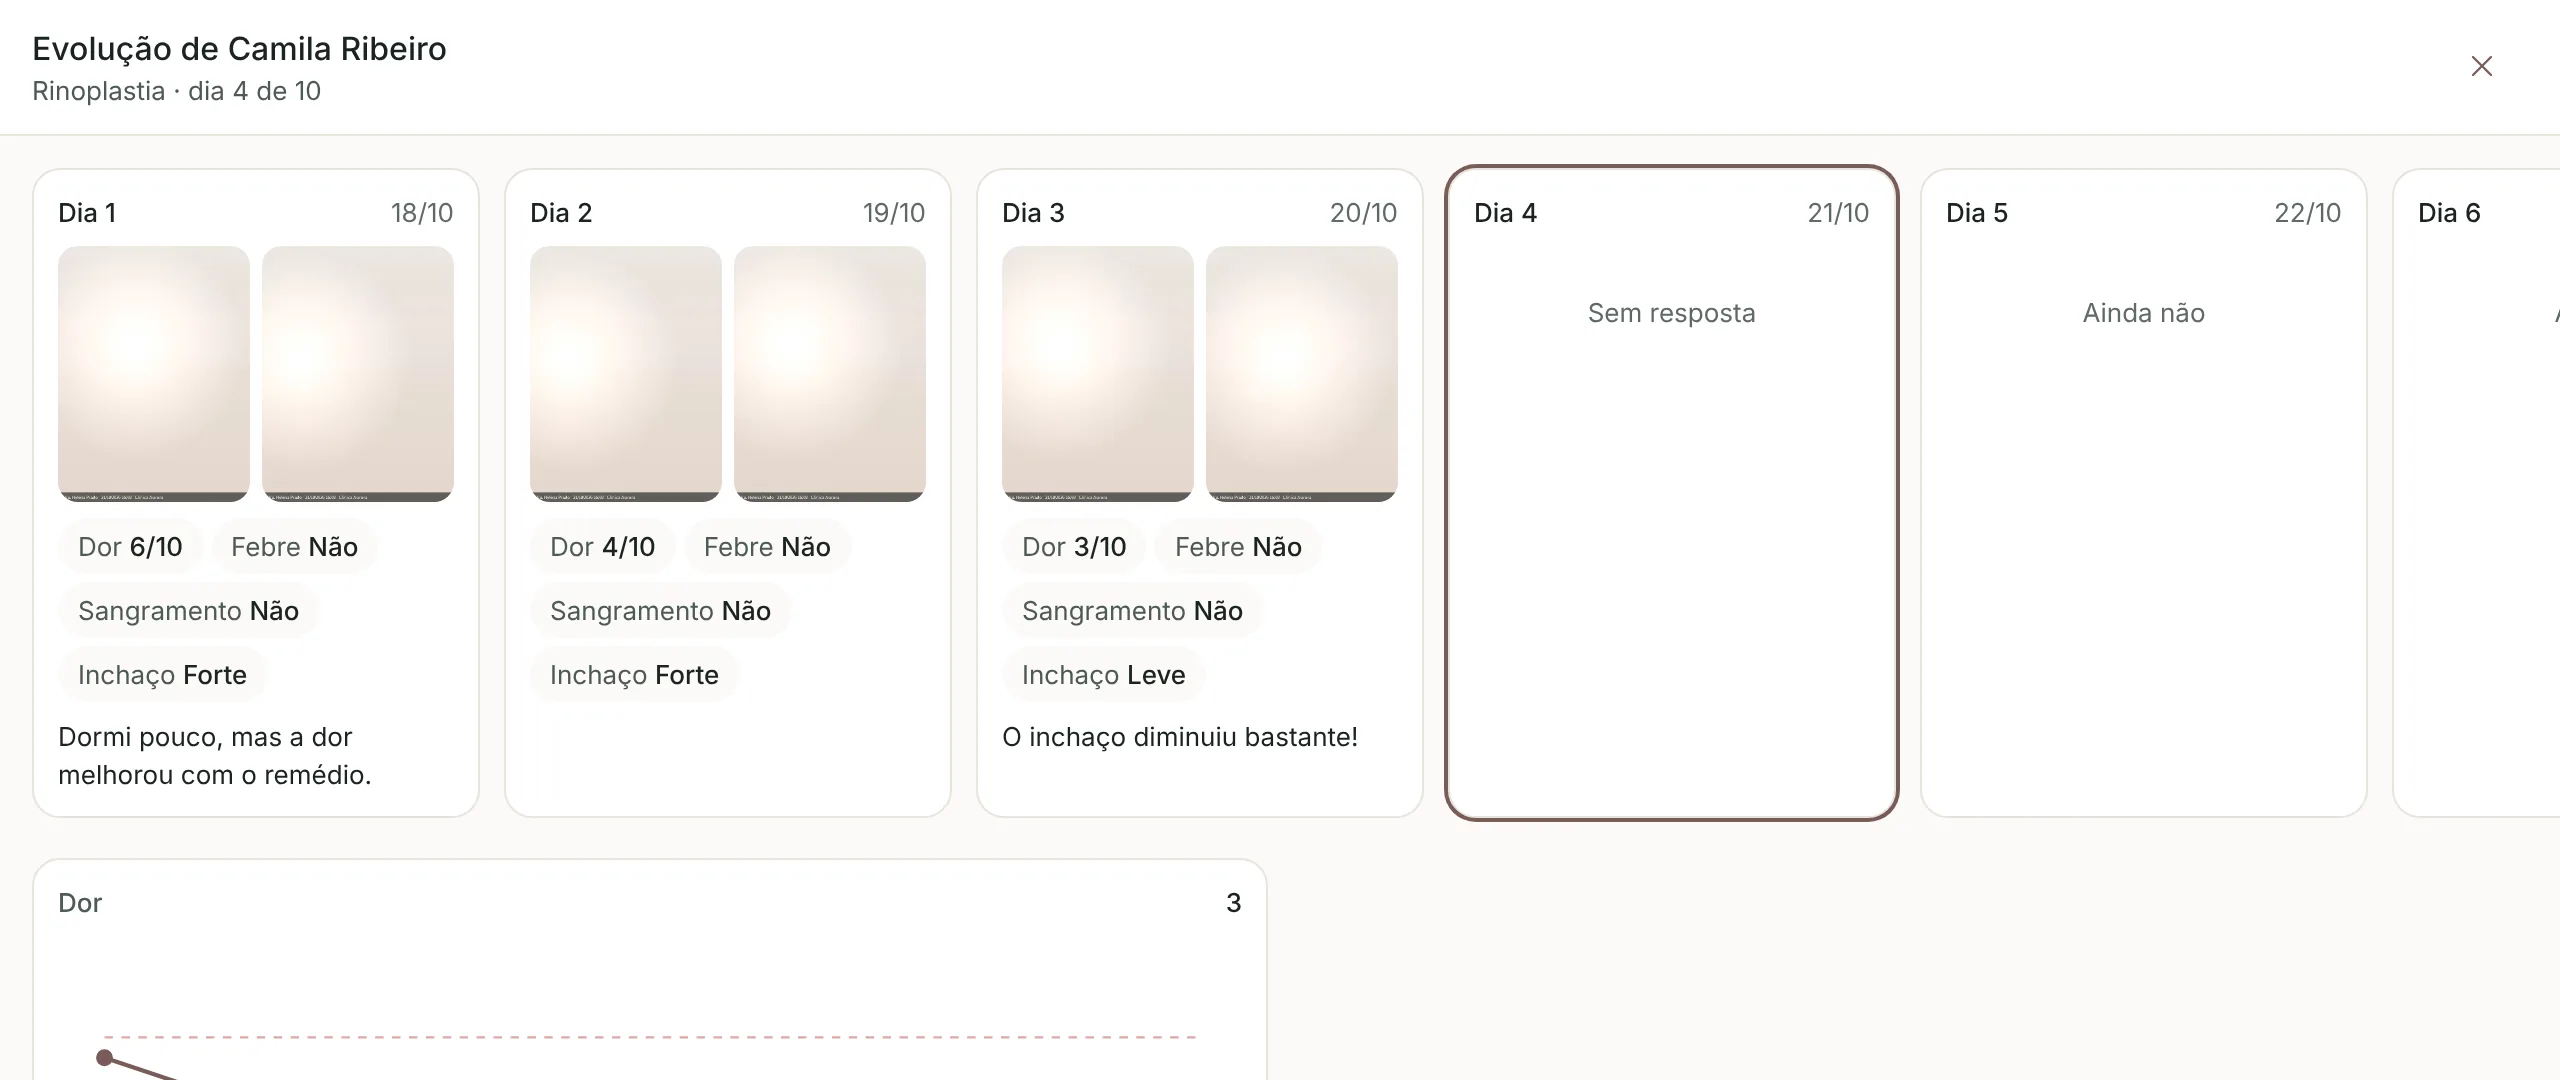Click the first data point on Dor chart
This screenshot has height=1080, width=2560.
[x=104, y=1057]
